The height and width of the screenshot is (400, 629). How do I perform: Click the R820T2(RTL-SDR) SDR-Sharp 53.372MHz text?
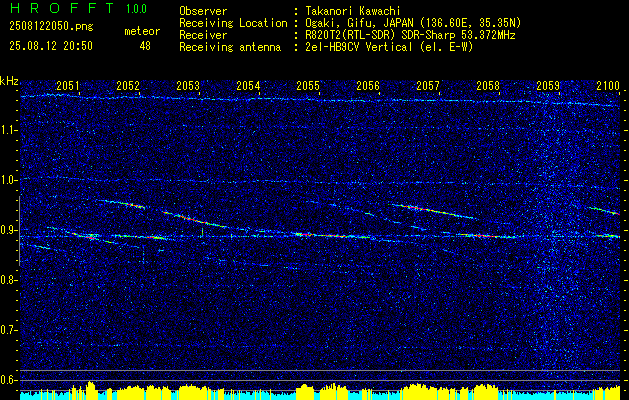coord(410,35)
